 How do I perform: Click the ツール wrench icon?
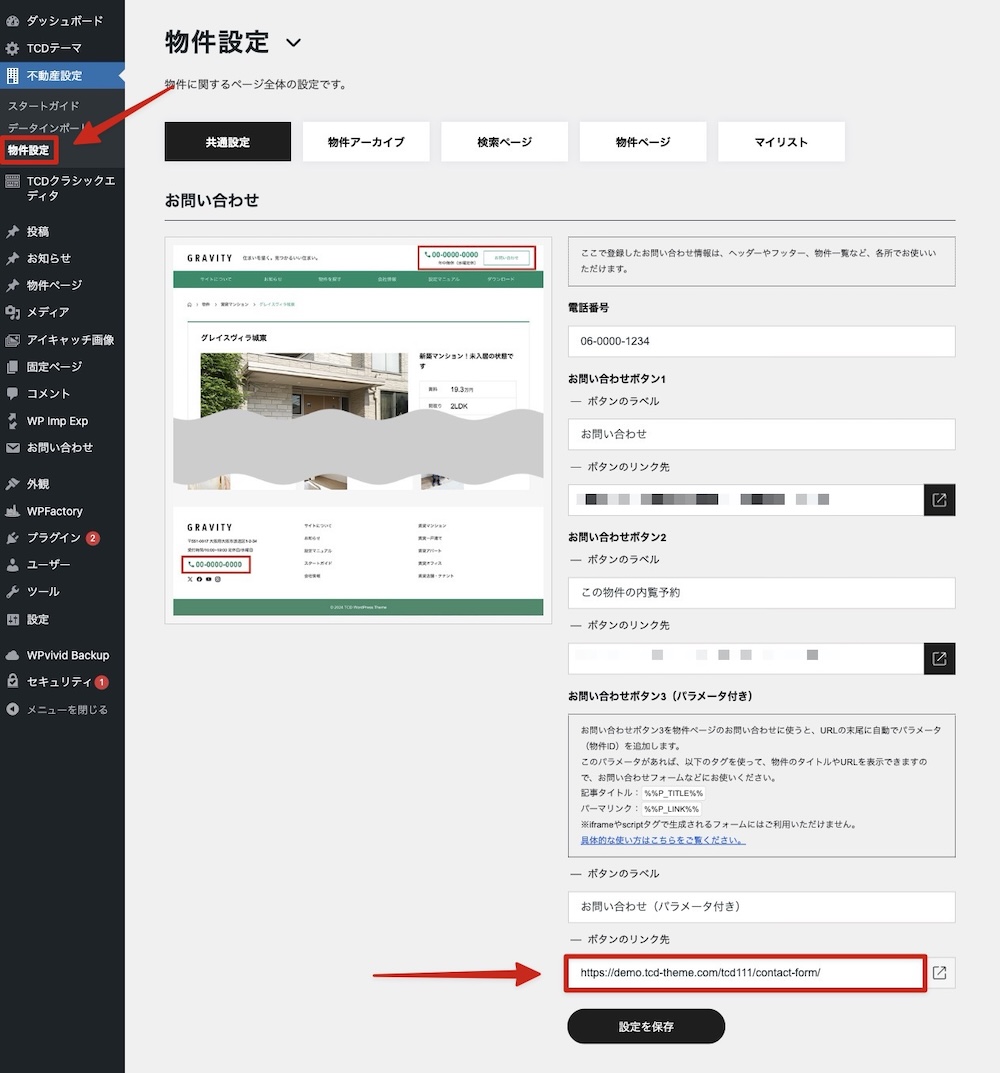[12, 592]
